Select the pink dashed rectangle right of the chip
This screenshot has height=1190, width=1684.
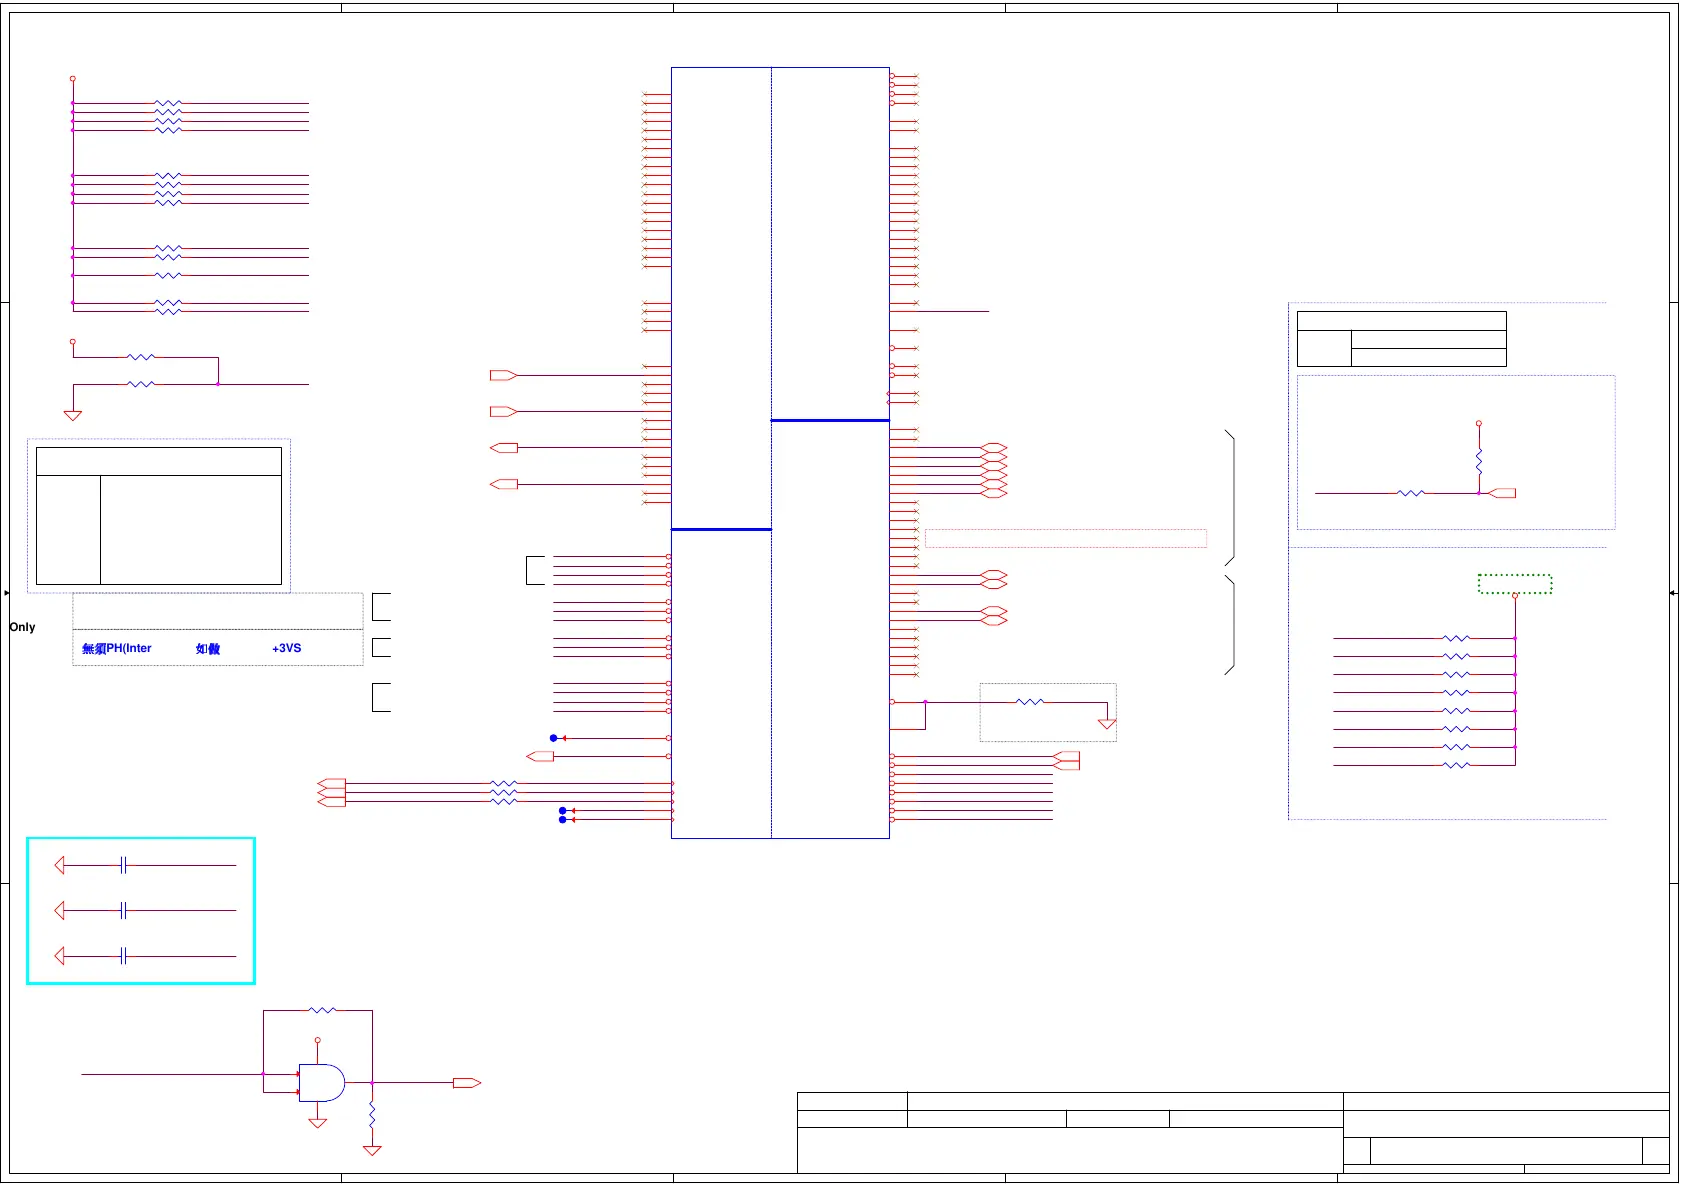[1066, 538]
